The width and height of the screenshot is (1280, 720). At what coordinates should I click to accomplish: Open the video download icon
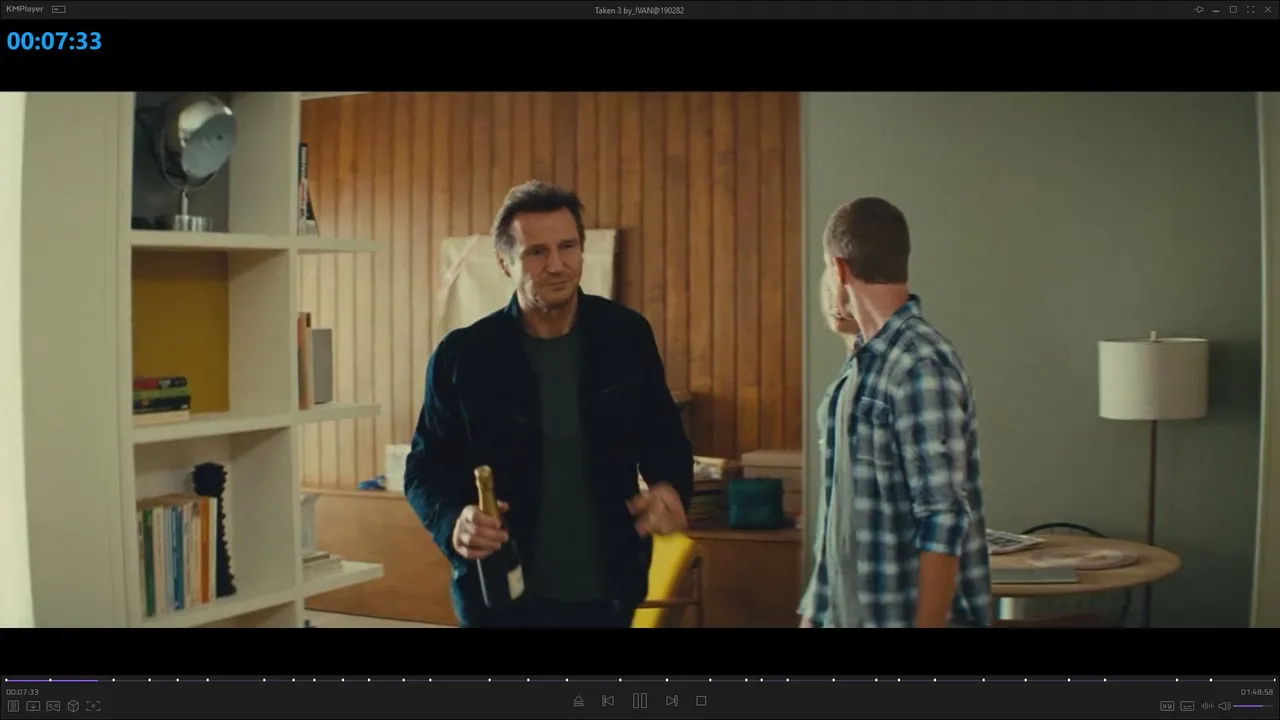(x=33, y=706)
